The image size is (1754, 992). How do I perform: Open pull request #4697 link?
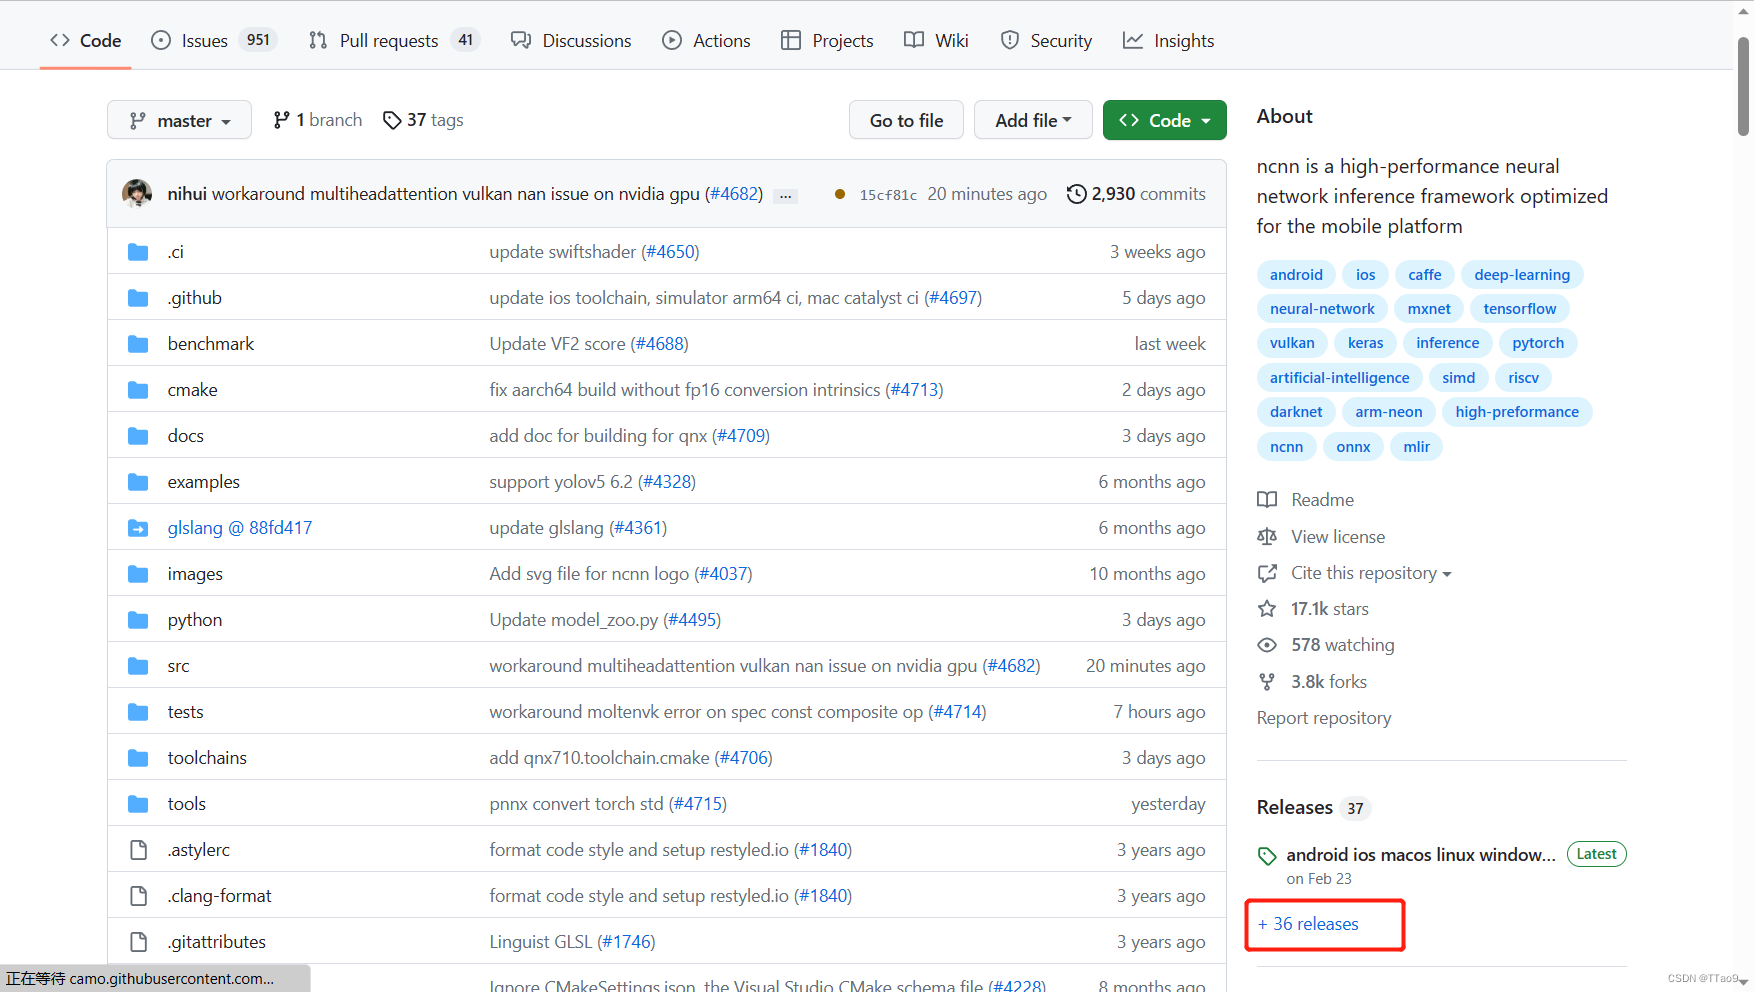point(953,298)
